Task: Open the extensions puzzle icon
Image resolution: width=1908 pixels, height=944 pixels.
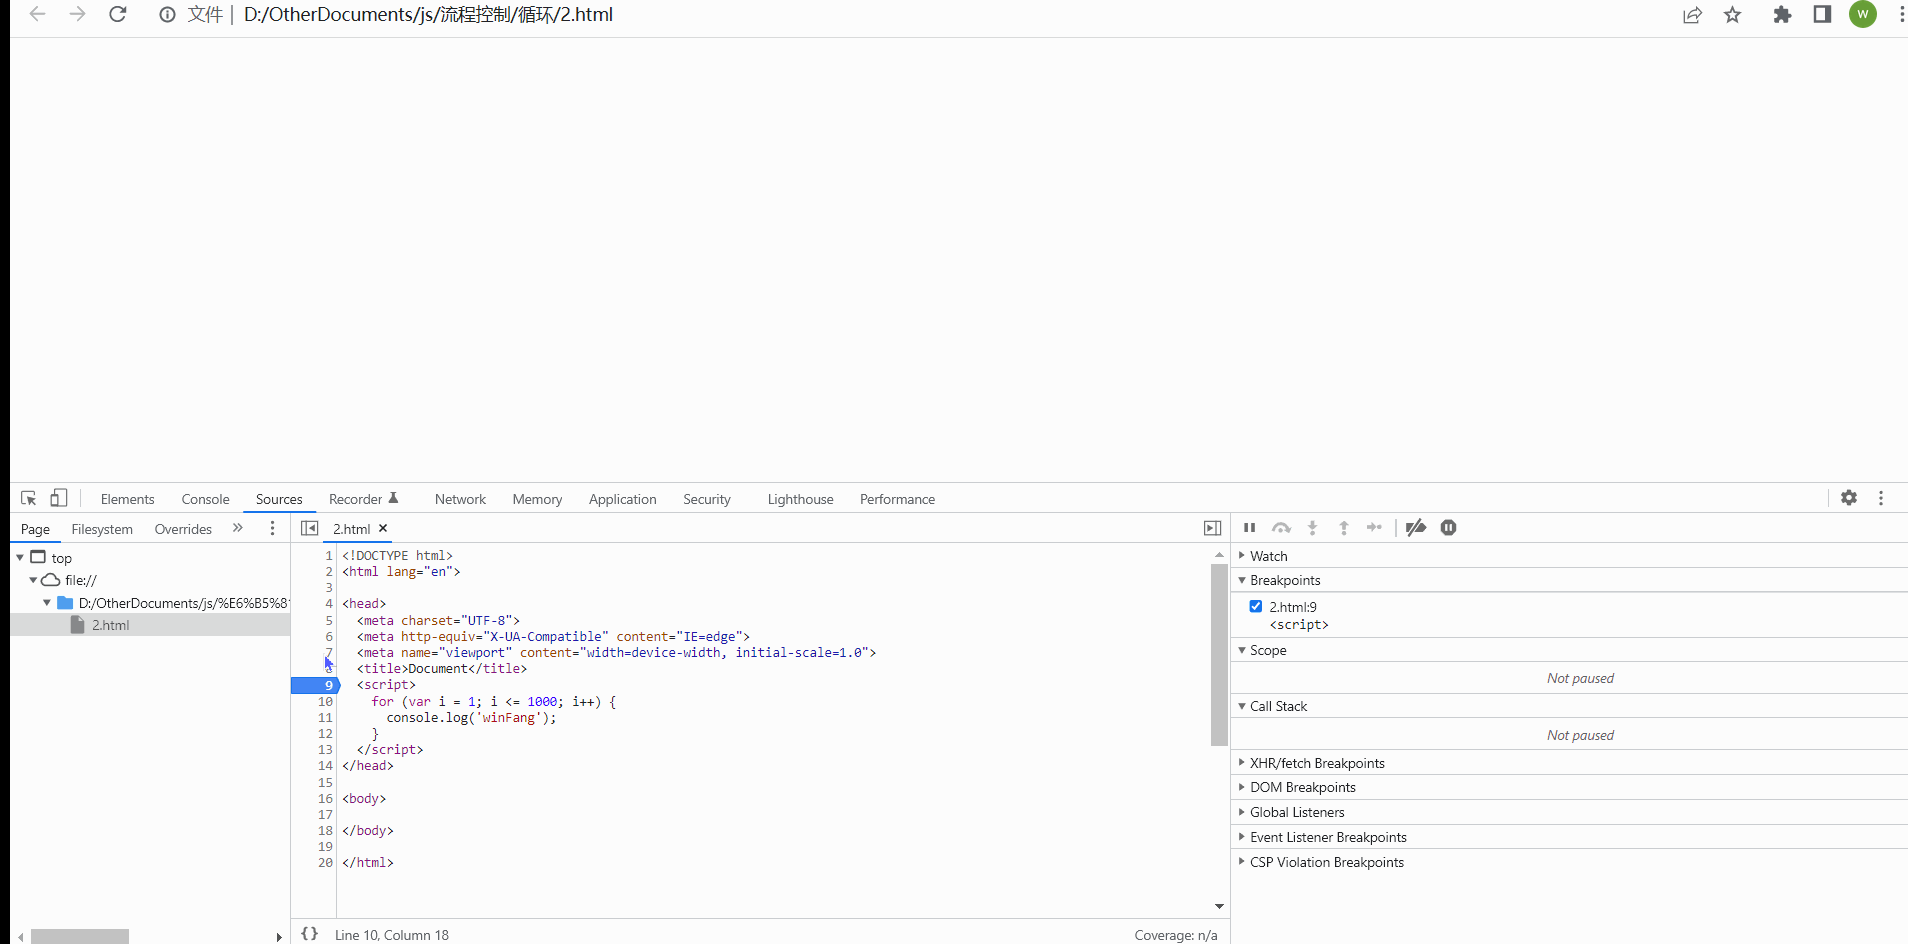Action: (x=1782, y=15)
